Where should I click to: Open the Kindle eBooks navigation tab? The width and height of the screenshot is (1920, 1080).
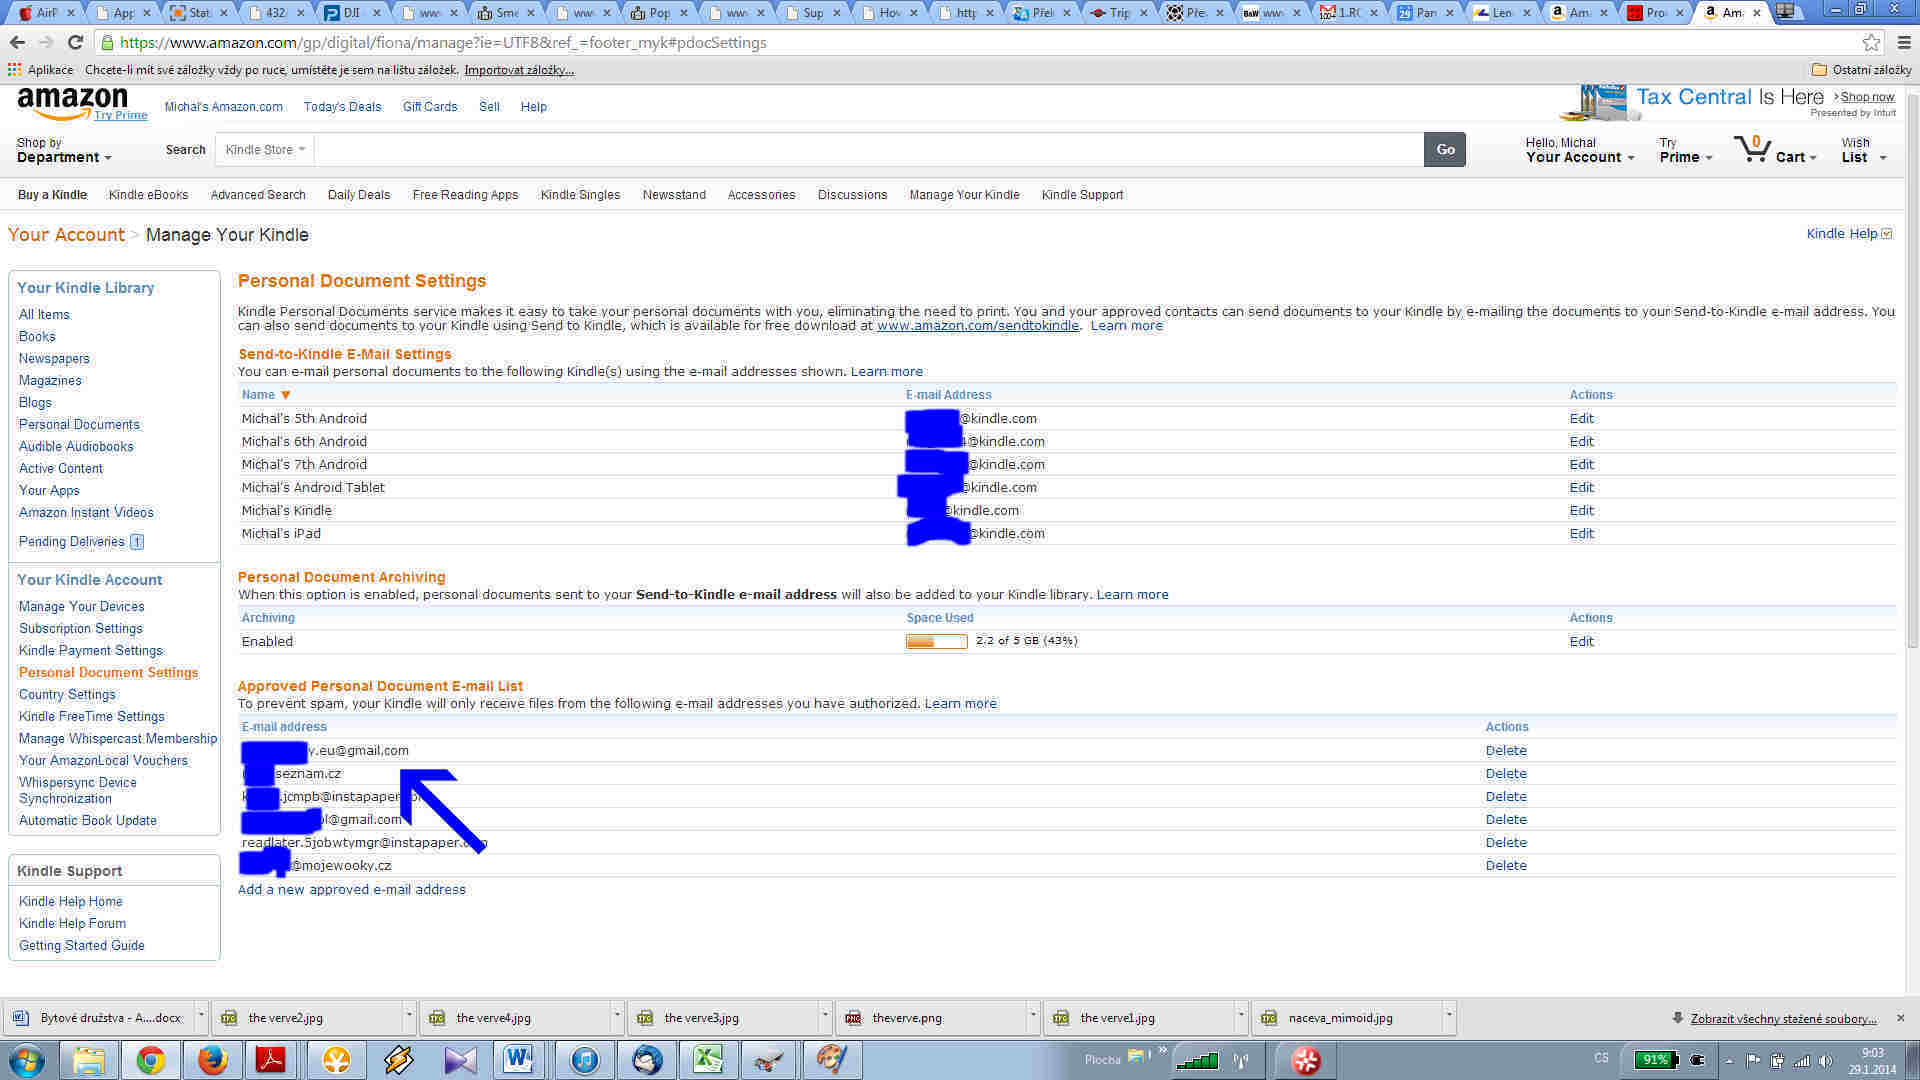pos(148,195)
